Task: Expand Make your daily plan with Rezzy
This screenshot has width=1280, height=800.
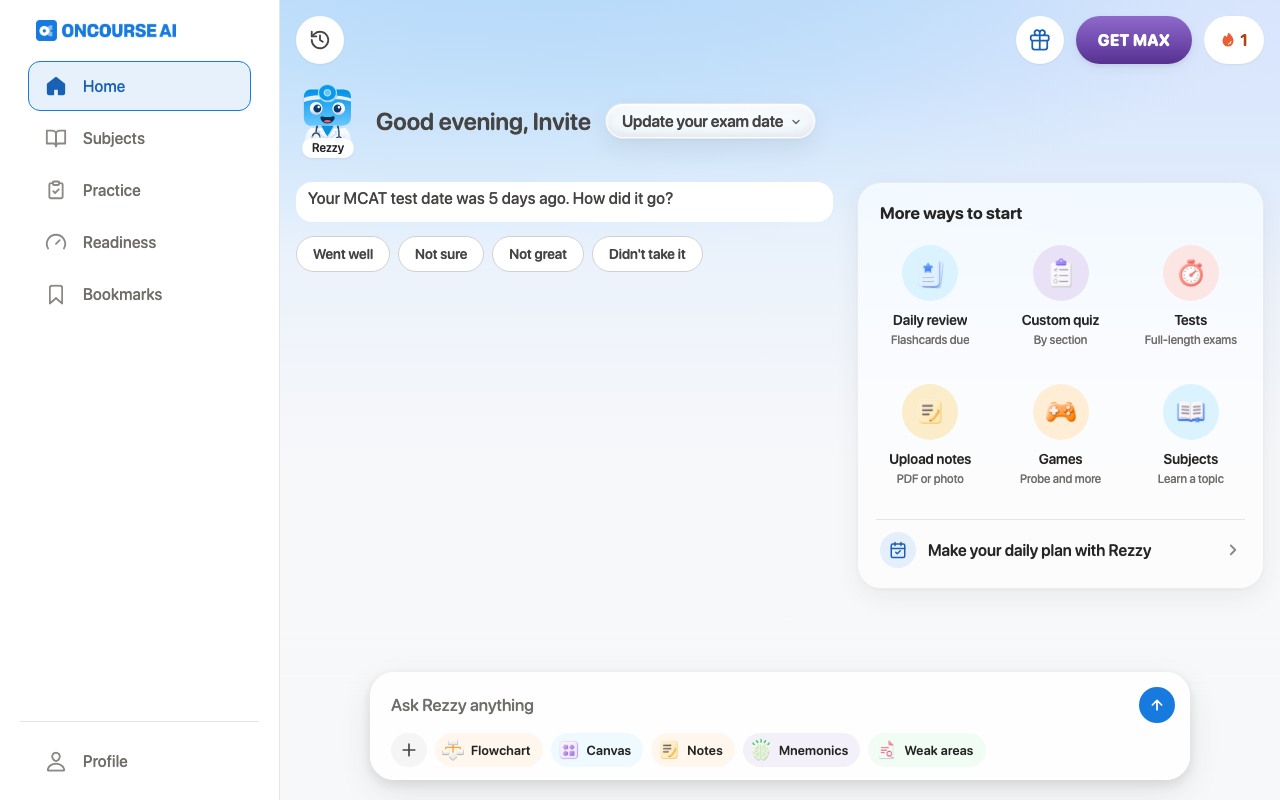Action: [x=1060, y=550]
